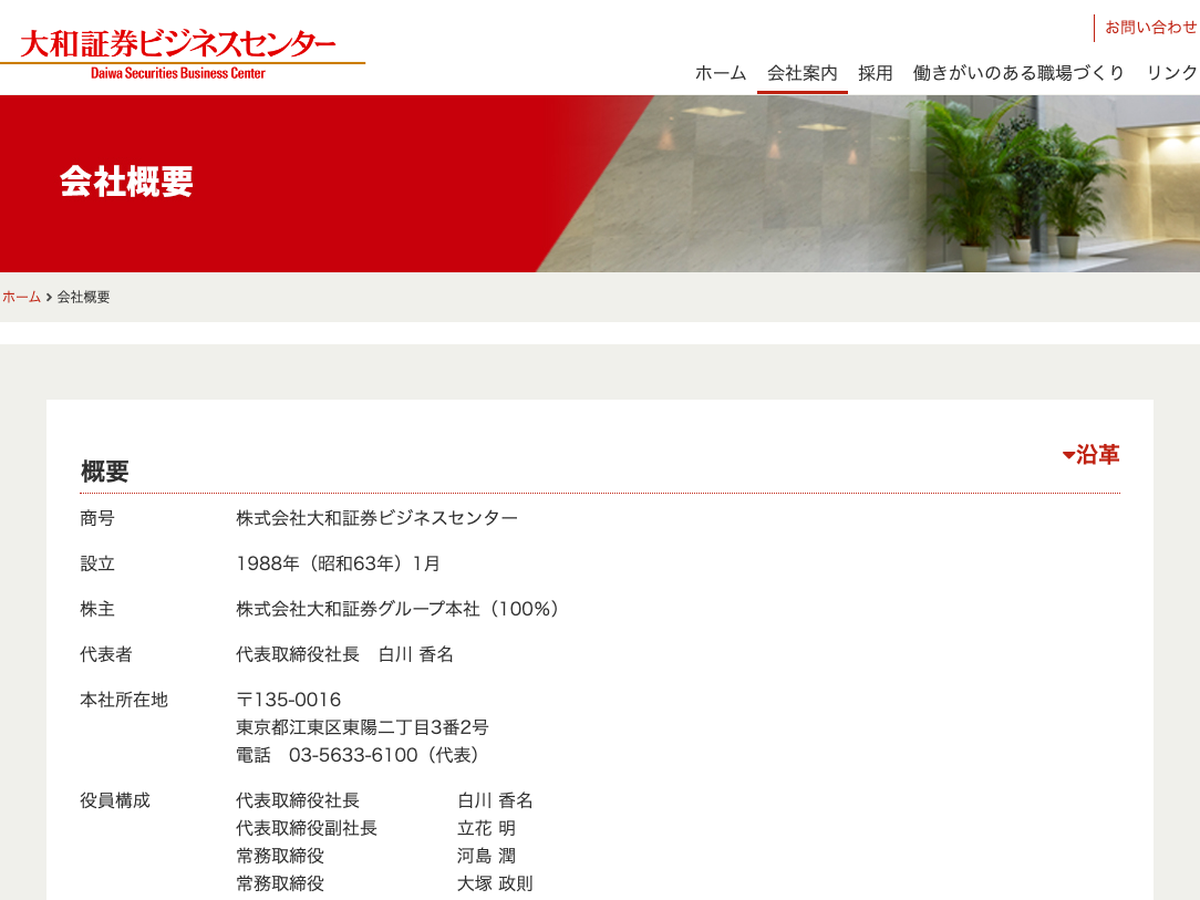Screen dimensions: 1200x900
Task: Click the breadcrumb chevron separator
Action: tap(49, 297)
